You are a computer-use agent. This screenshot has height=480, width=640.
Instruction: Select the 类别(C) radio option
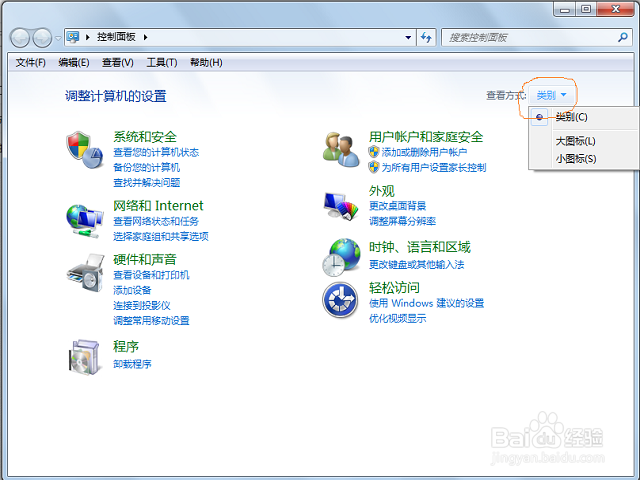pyautogui.click(x=539, y=117)
